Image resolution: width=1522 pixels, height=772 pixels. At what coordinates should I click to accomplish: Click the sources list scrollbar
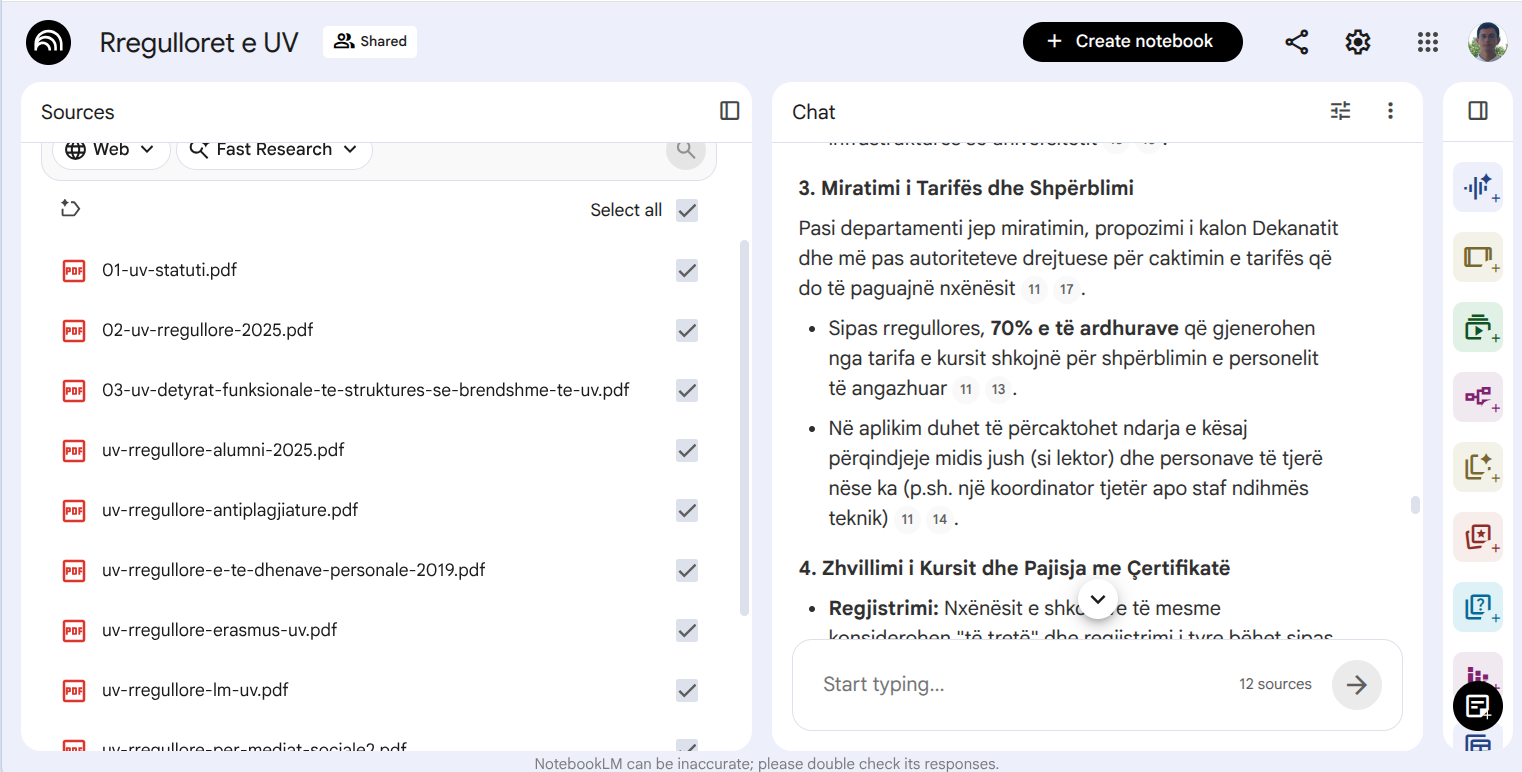point(743,427)
